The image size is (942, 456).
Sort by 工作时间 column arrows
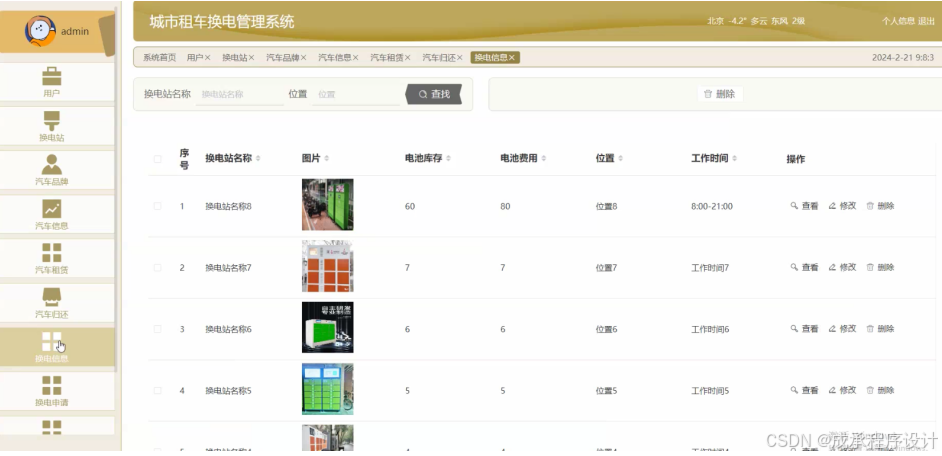(x=735, y=159)
